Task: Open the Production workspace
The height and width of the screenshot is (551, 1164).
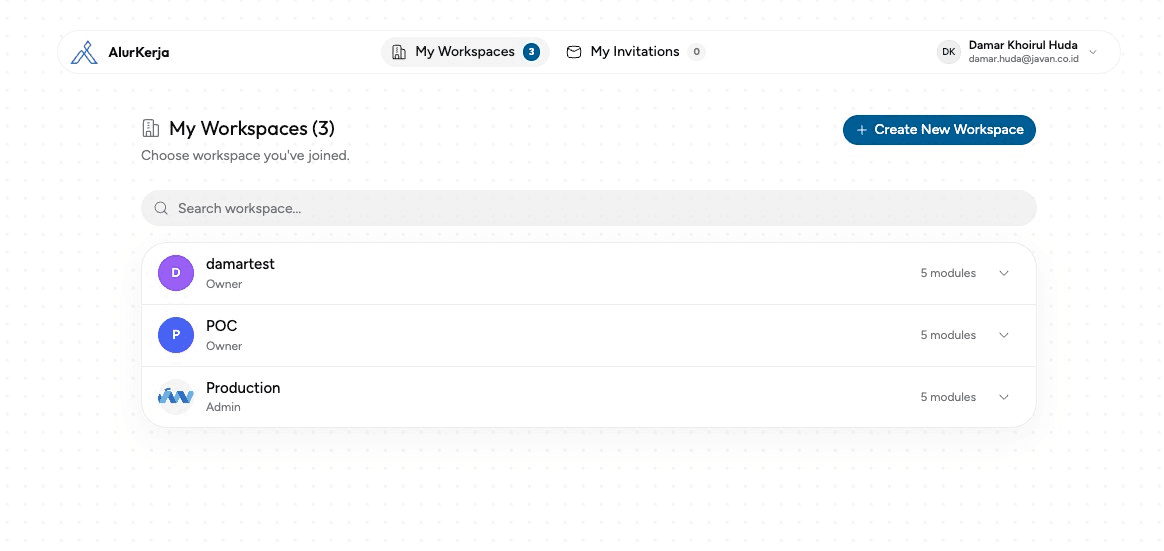Action: click(589, 397)
